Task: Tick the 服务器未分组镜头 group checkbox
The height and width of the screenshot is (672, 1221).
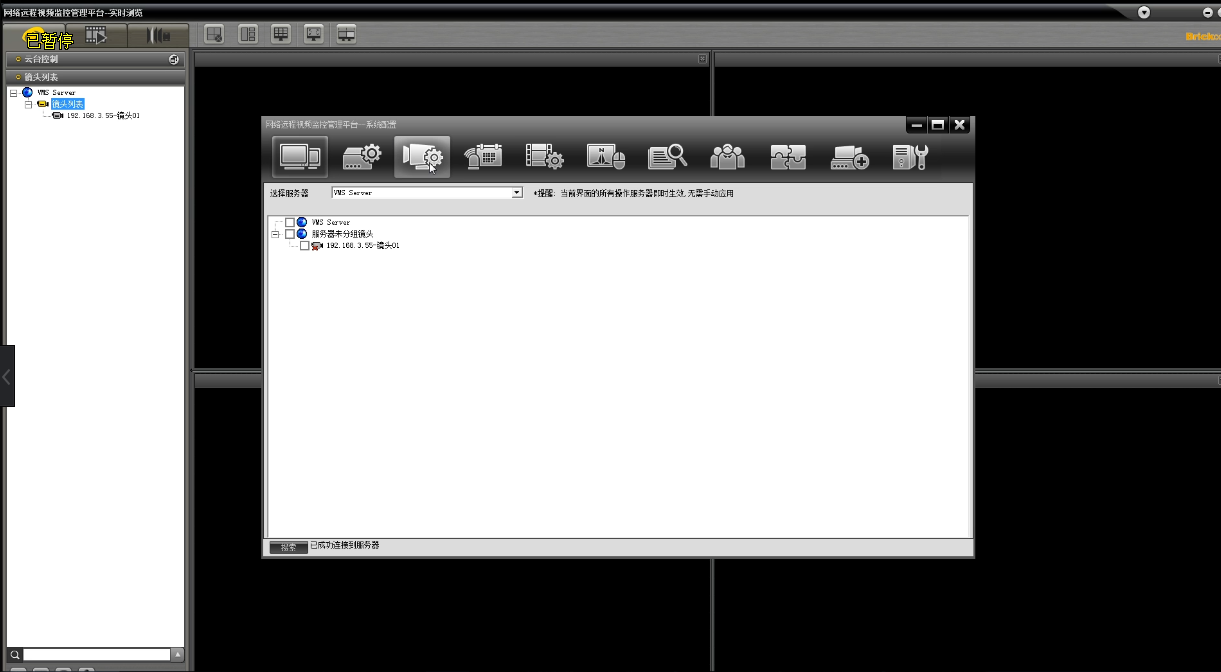Action: point(290,234)
